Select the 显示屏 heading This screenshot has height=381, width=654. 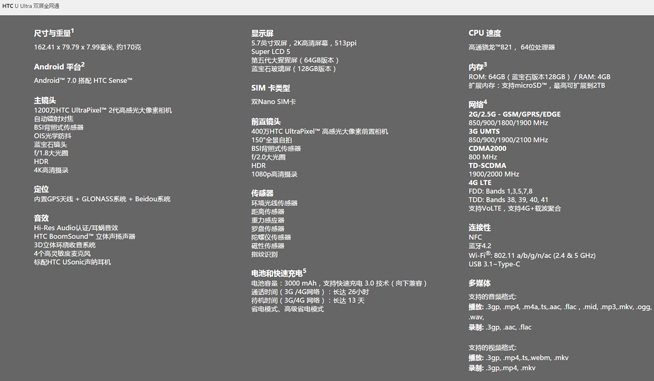pyautogui.click(x=262, y=33)
